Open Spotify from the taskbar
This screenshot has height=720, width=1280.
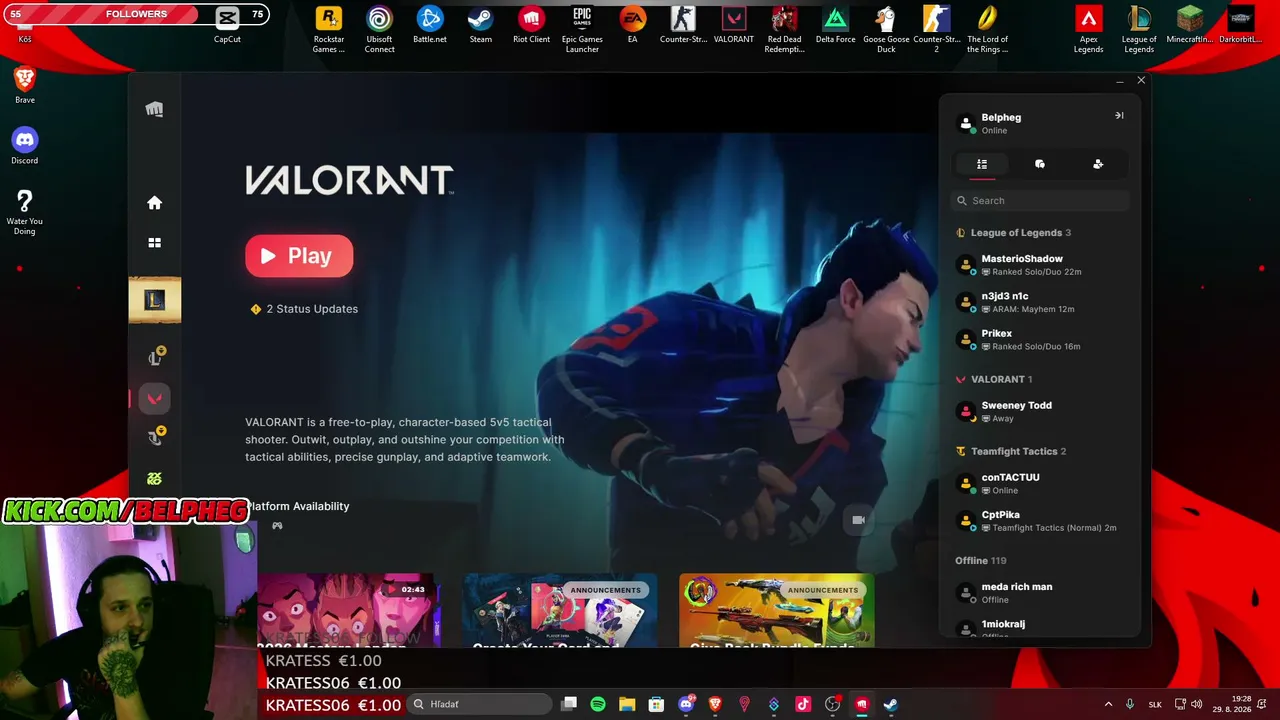tap(598, 704)
